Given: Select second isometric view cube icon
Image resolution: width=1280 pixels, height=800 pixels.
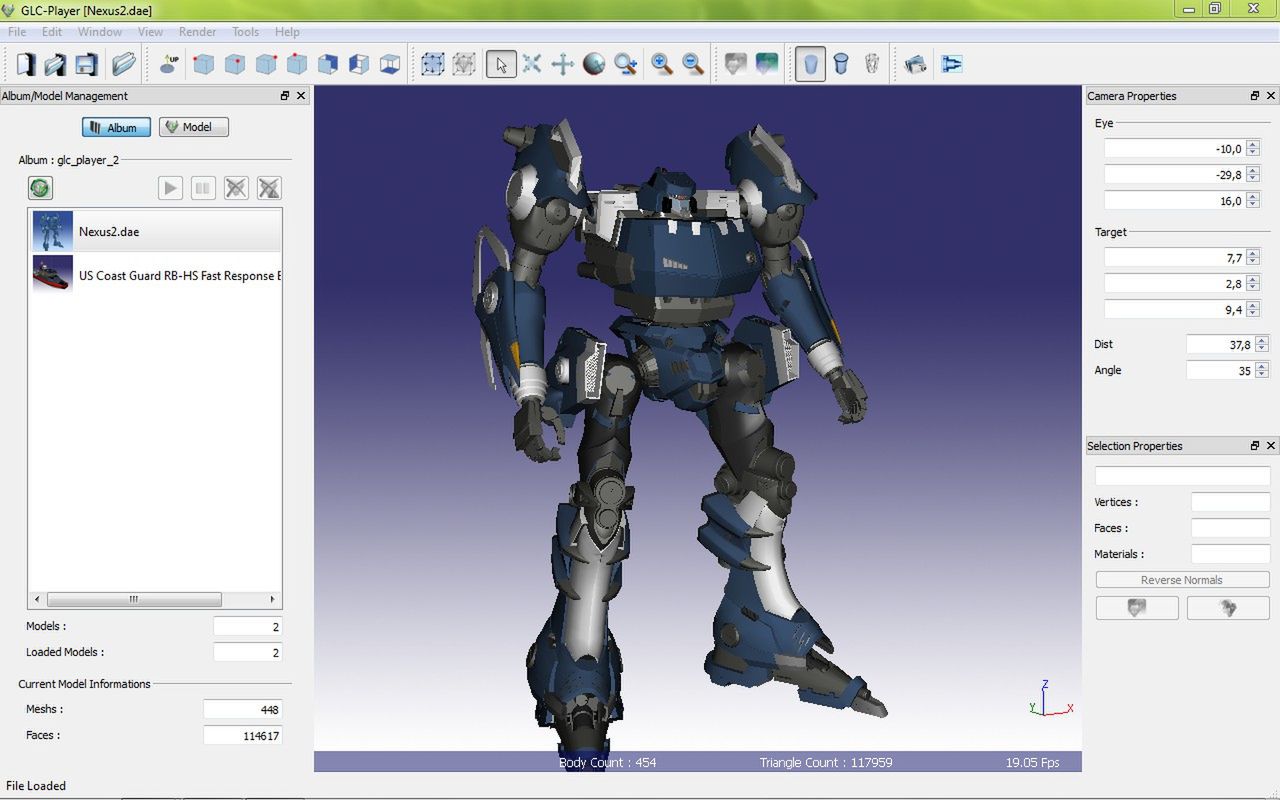Looking at the screenshot, I should (234, 64).
